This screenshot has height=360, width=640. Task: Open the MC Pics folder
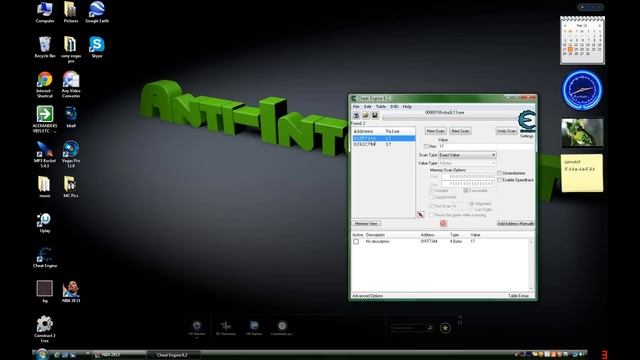pyautogui.click(x=71, y=187)
